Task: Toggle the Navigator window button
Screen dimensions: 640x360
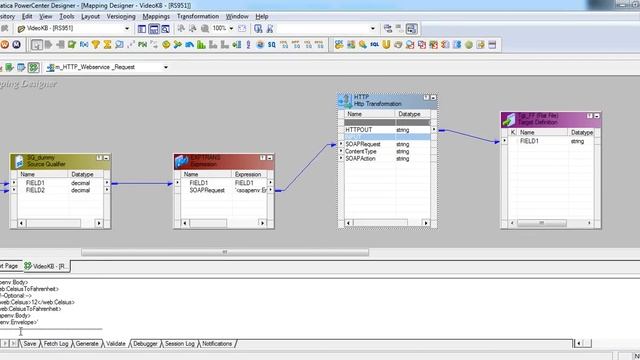Action: click(142, 29)
